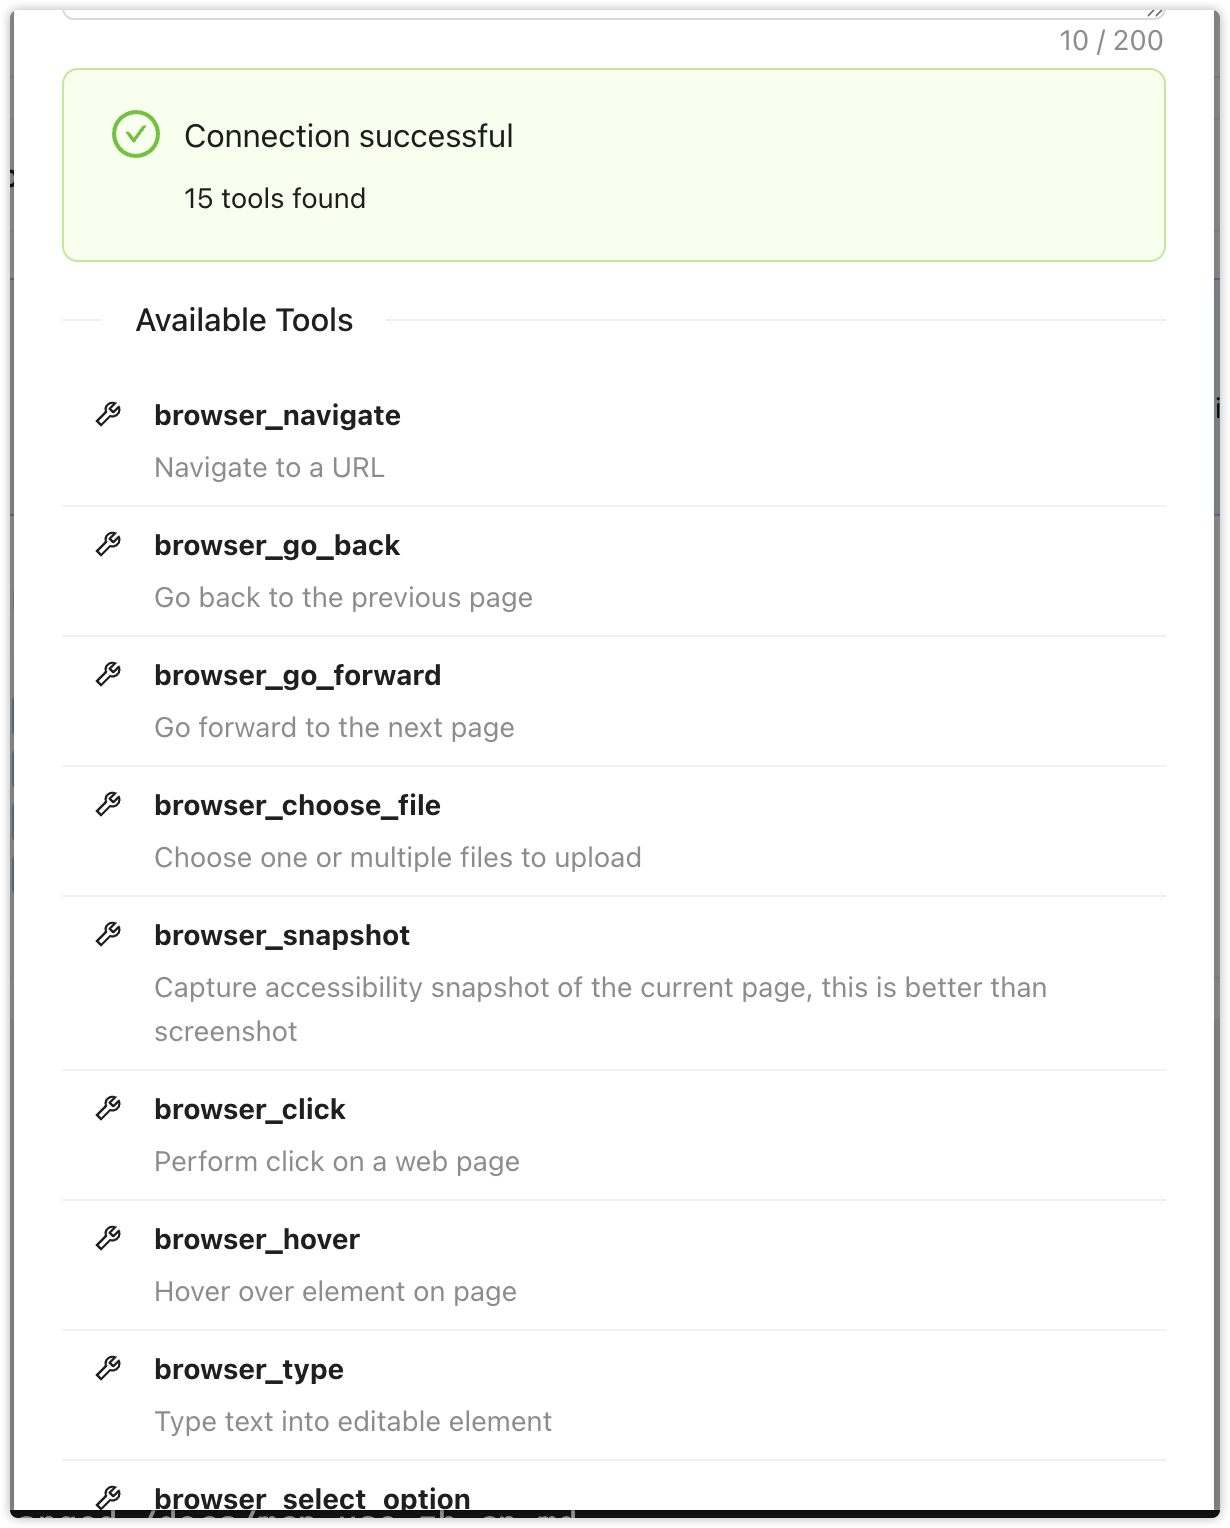Pick the browser_type tool title
The width and height of the screenshot is (1230, 1528).
(249, 1369)
